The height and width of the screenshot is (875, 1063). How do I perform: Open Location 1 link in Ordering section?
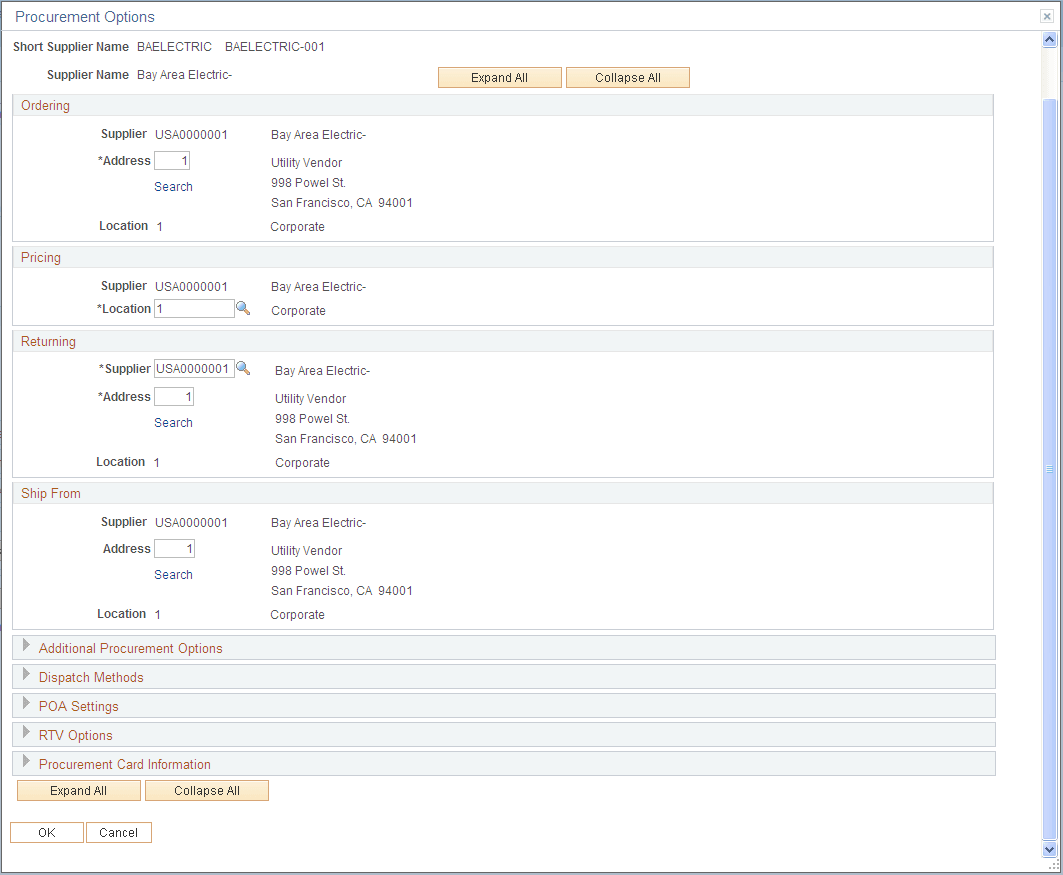(x=159, y=226)
